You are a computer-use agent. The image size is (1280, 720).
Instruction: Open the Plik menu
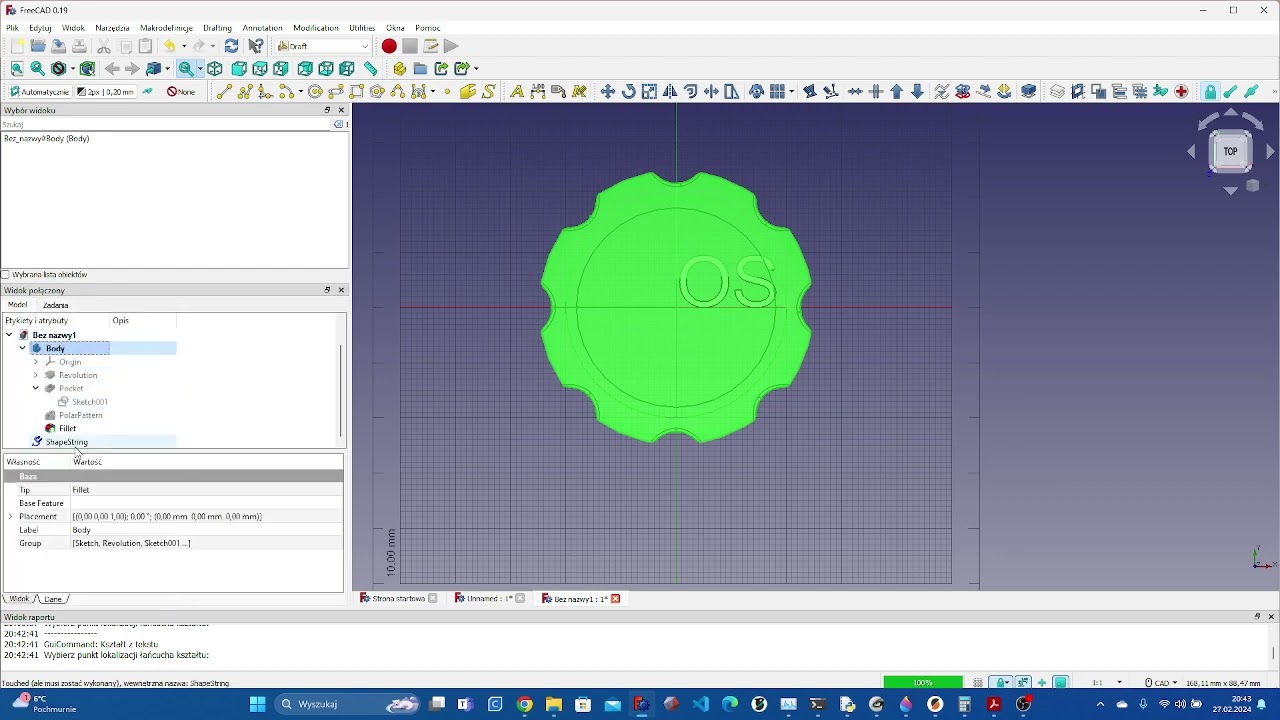(12, 28)
